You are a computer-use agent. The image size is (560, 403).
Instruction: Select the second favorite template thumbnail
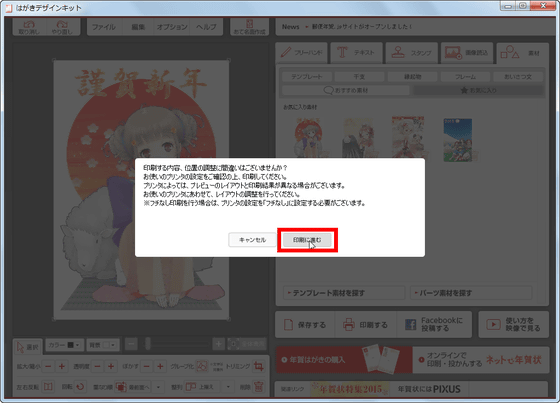358,139
